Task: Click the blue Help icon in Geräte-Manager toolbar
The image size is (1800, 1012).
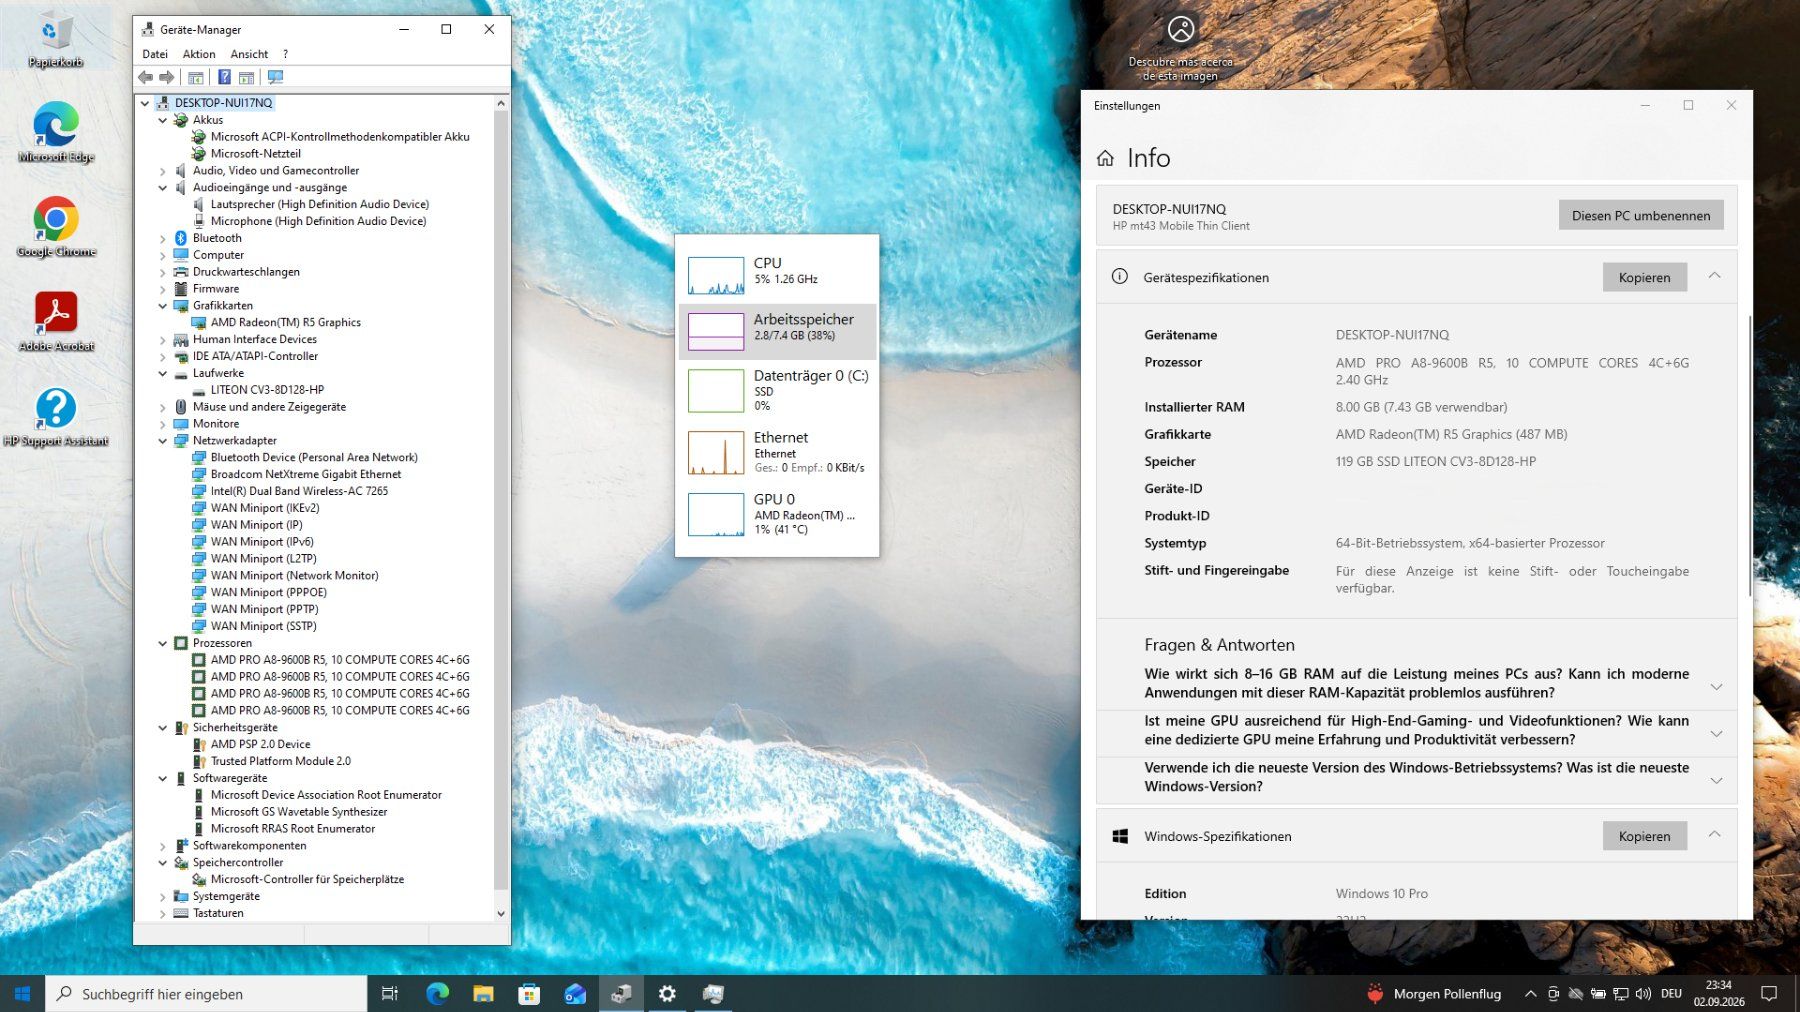Action: coord(224,77)
